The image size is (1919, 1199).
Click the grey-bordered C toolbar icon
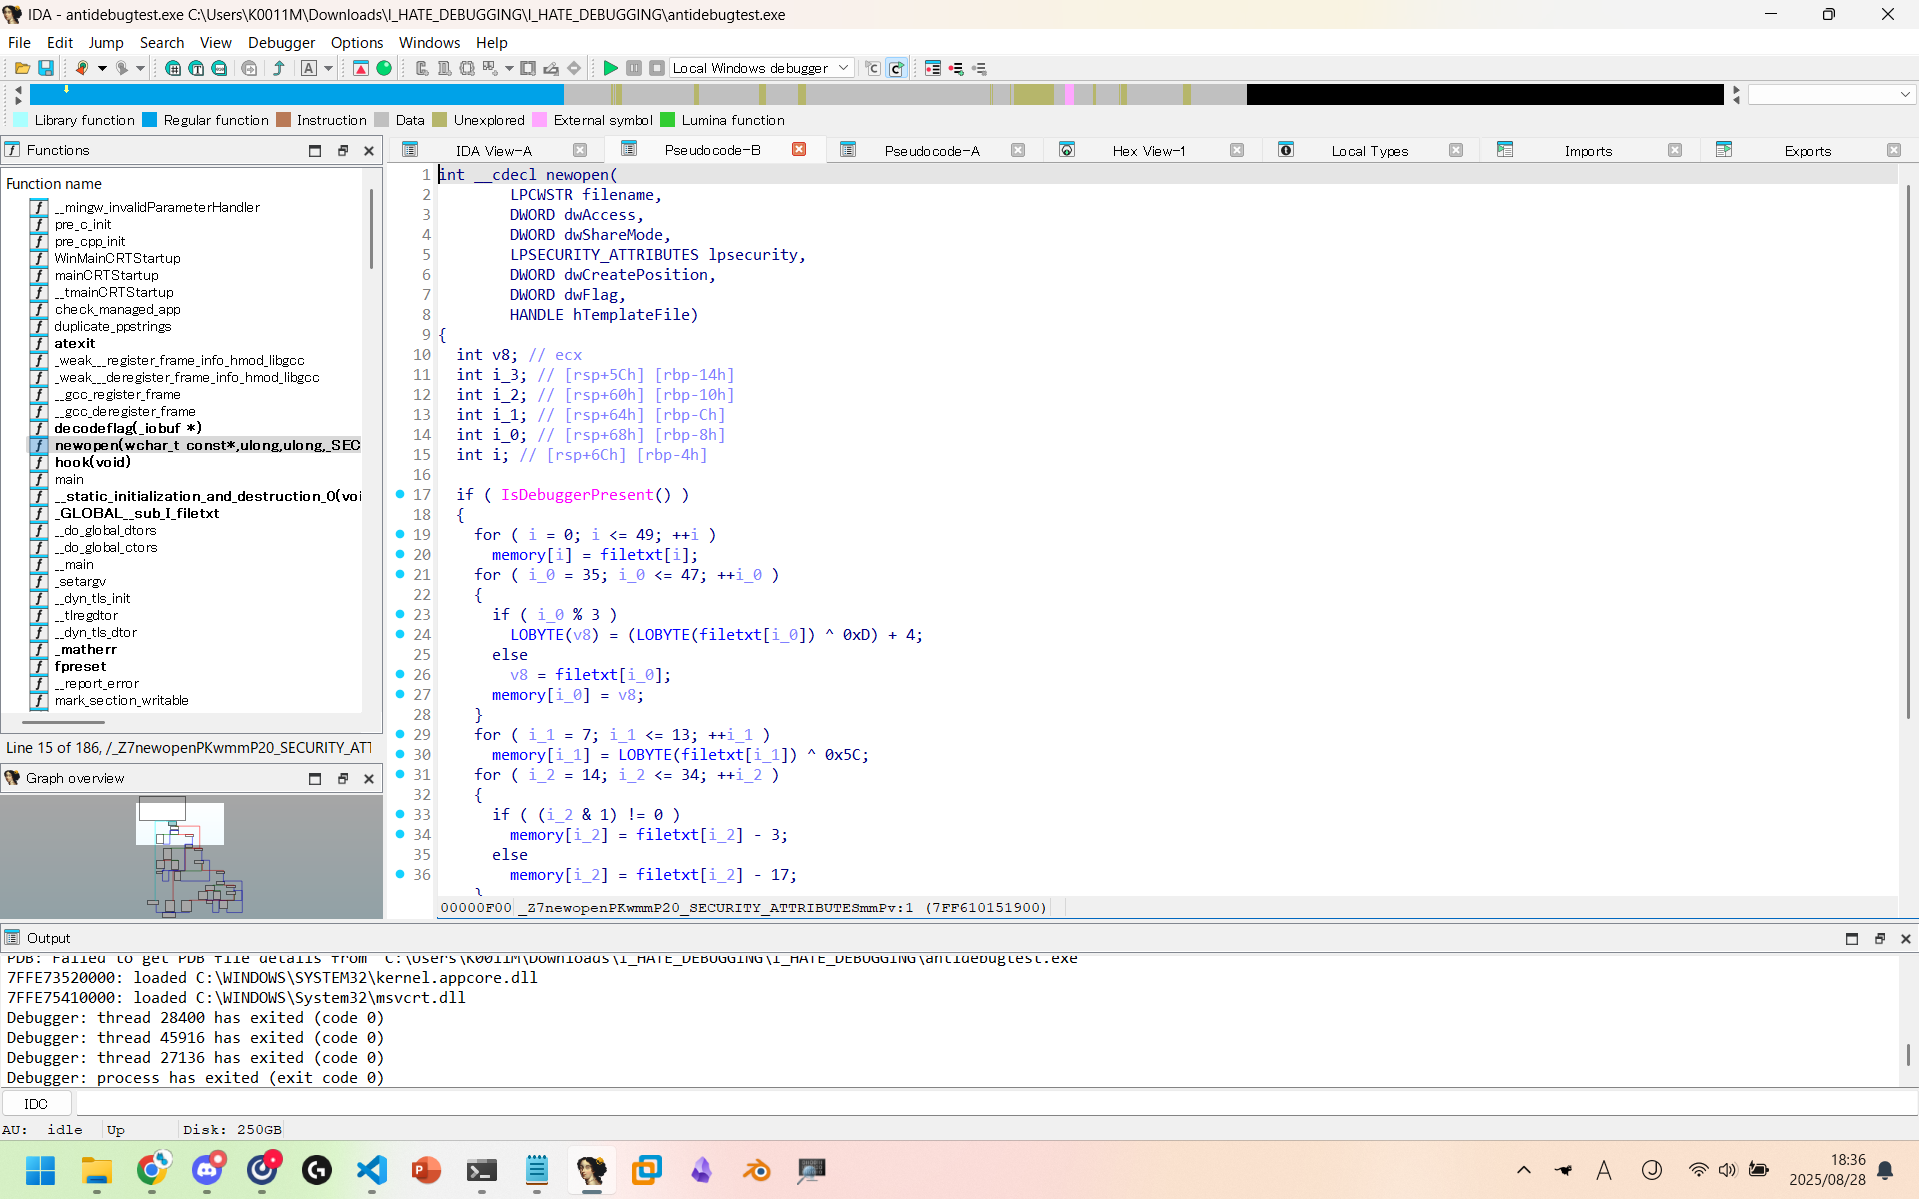coord(873,68)
